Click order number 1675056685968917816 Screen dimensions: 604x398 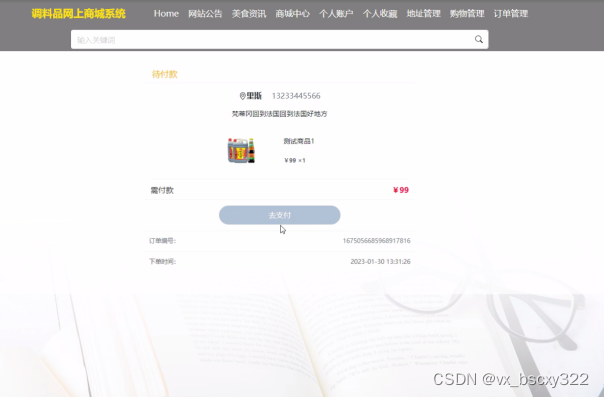[376, 241]
